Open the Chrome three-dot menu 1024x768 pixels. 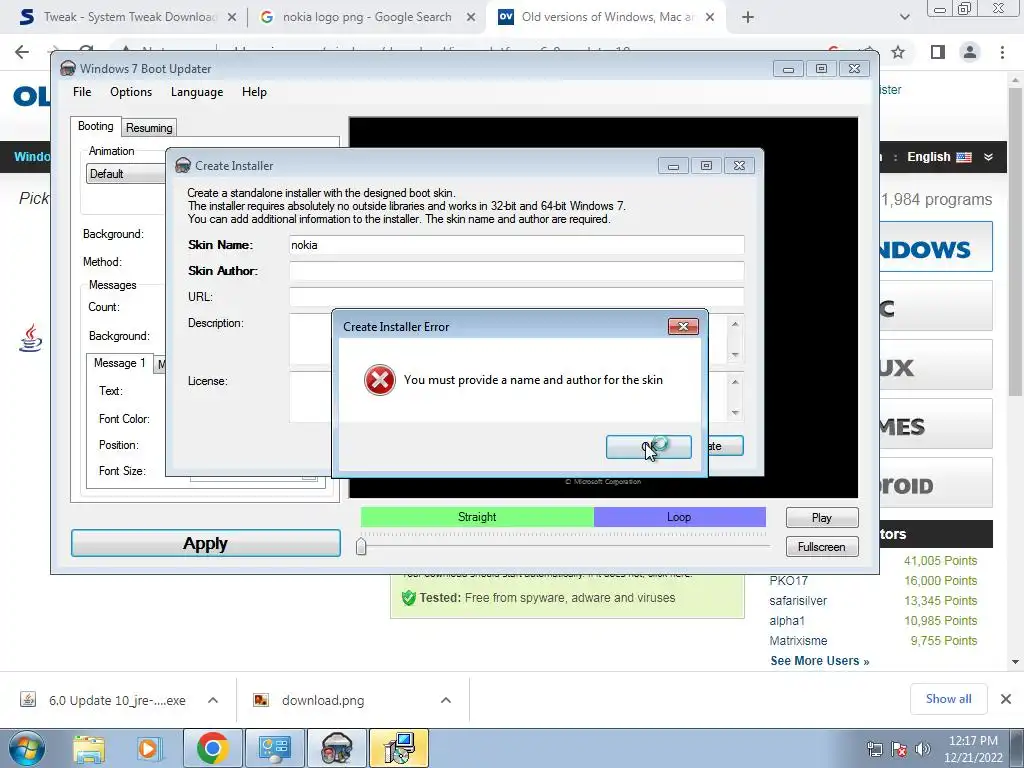click(x=1002, y=52)
